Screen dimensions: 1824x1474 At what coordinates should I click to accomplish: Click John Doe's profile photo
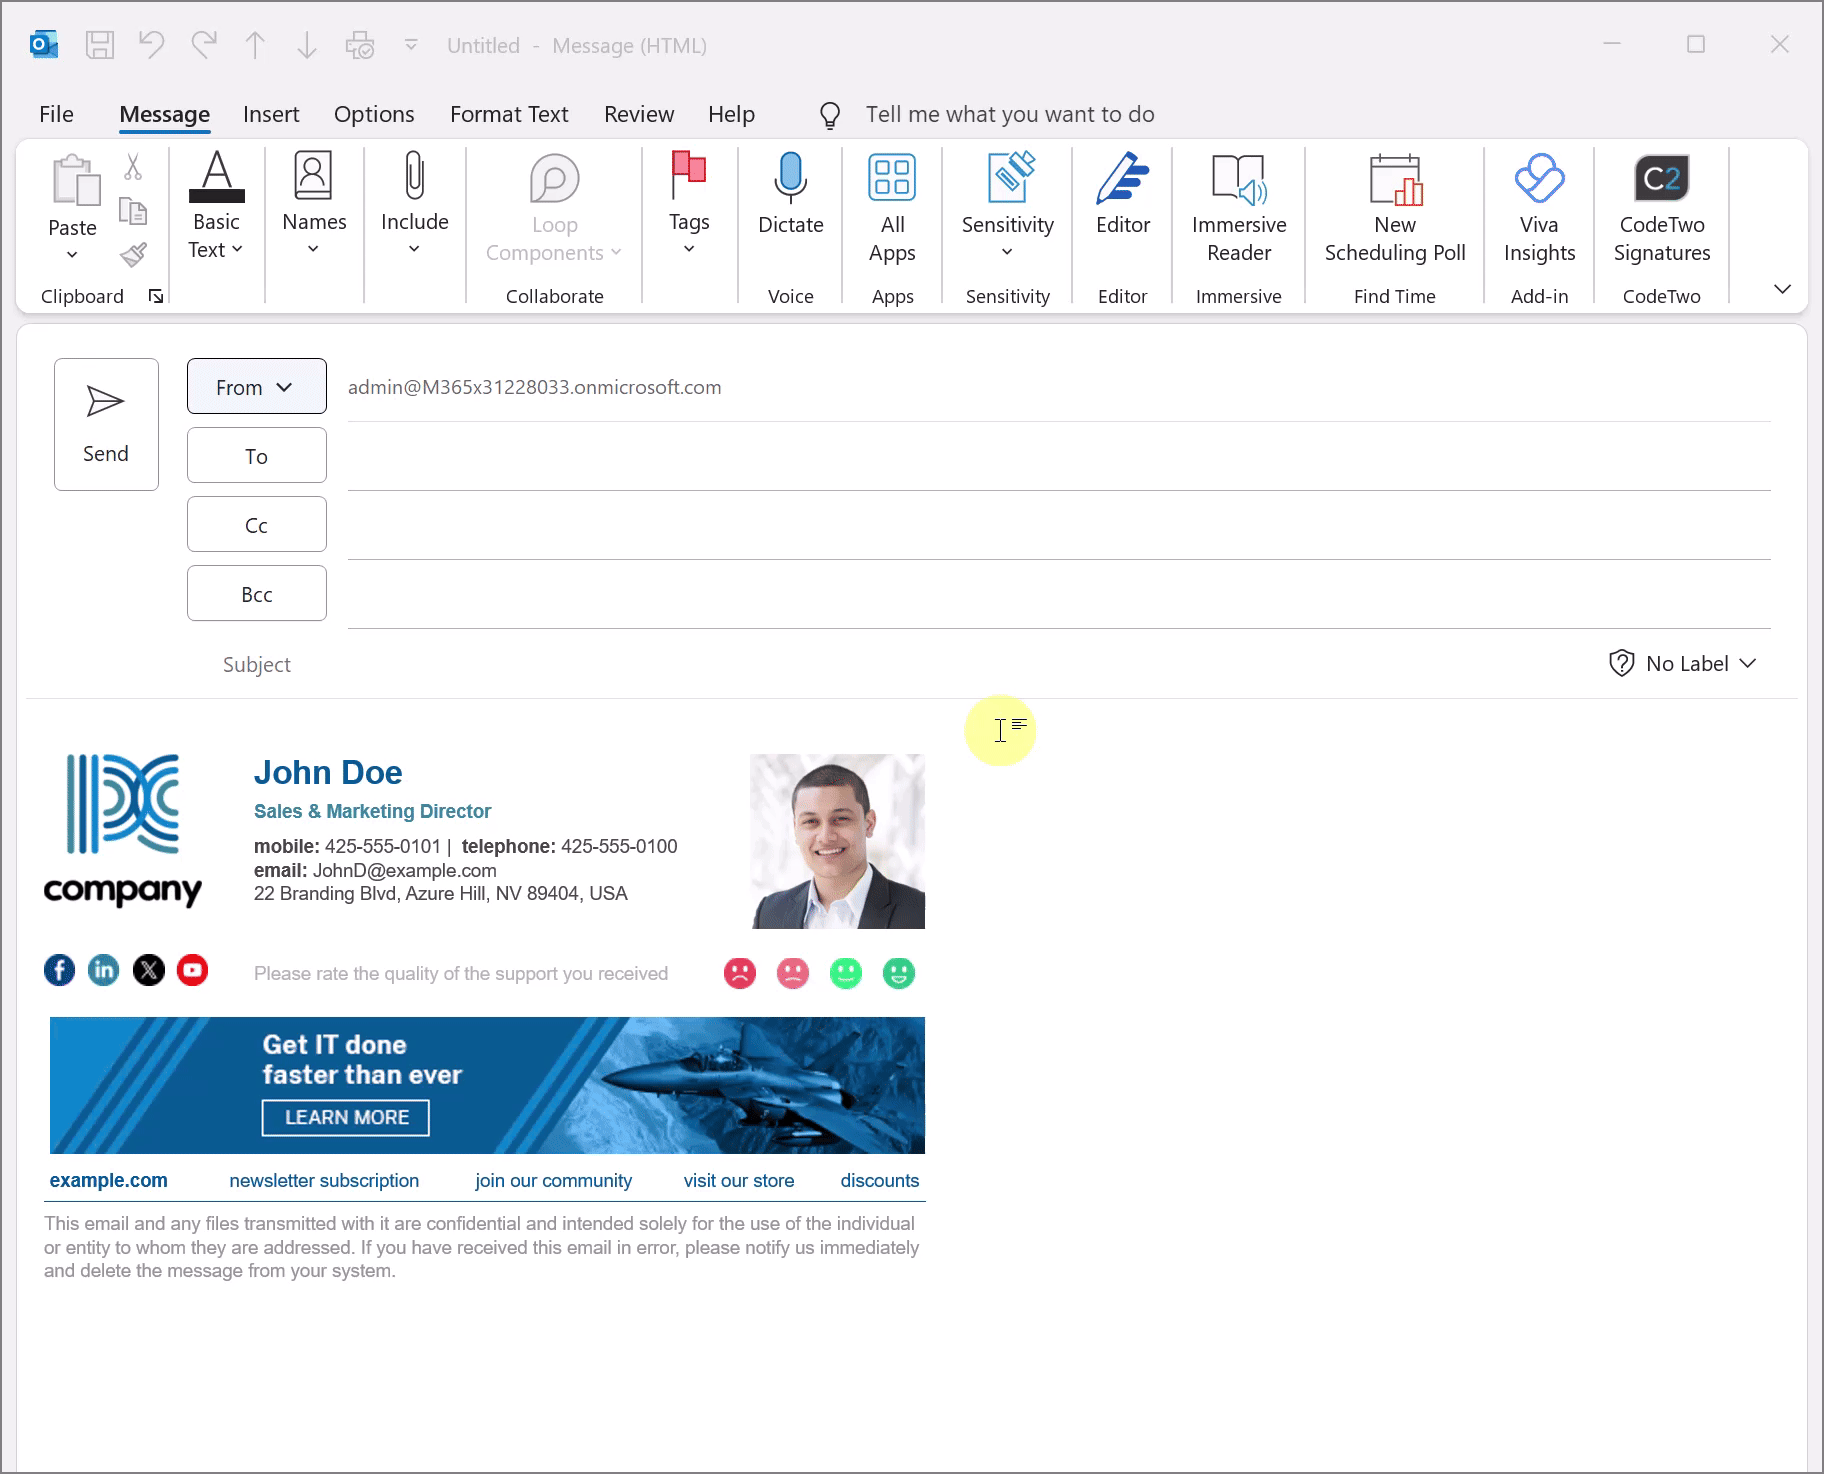838,841
